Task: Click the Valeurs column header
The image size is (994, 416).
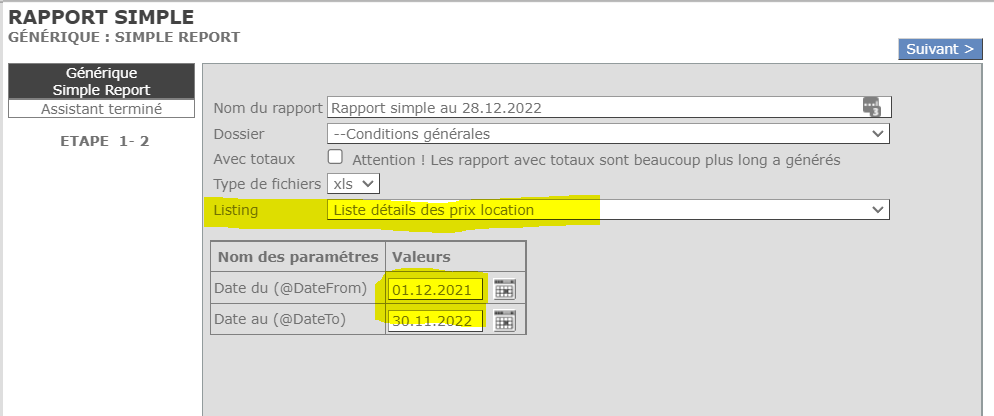Action: click(421, 257)
